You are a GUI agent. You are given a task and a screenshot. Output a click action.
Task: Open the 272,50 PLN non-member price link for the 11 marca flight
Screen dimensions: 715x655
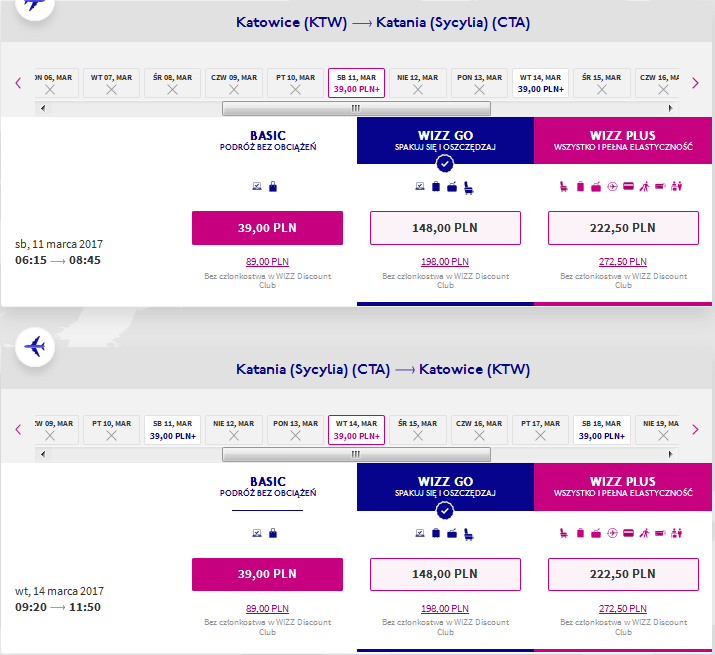(x=623, y=262)
